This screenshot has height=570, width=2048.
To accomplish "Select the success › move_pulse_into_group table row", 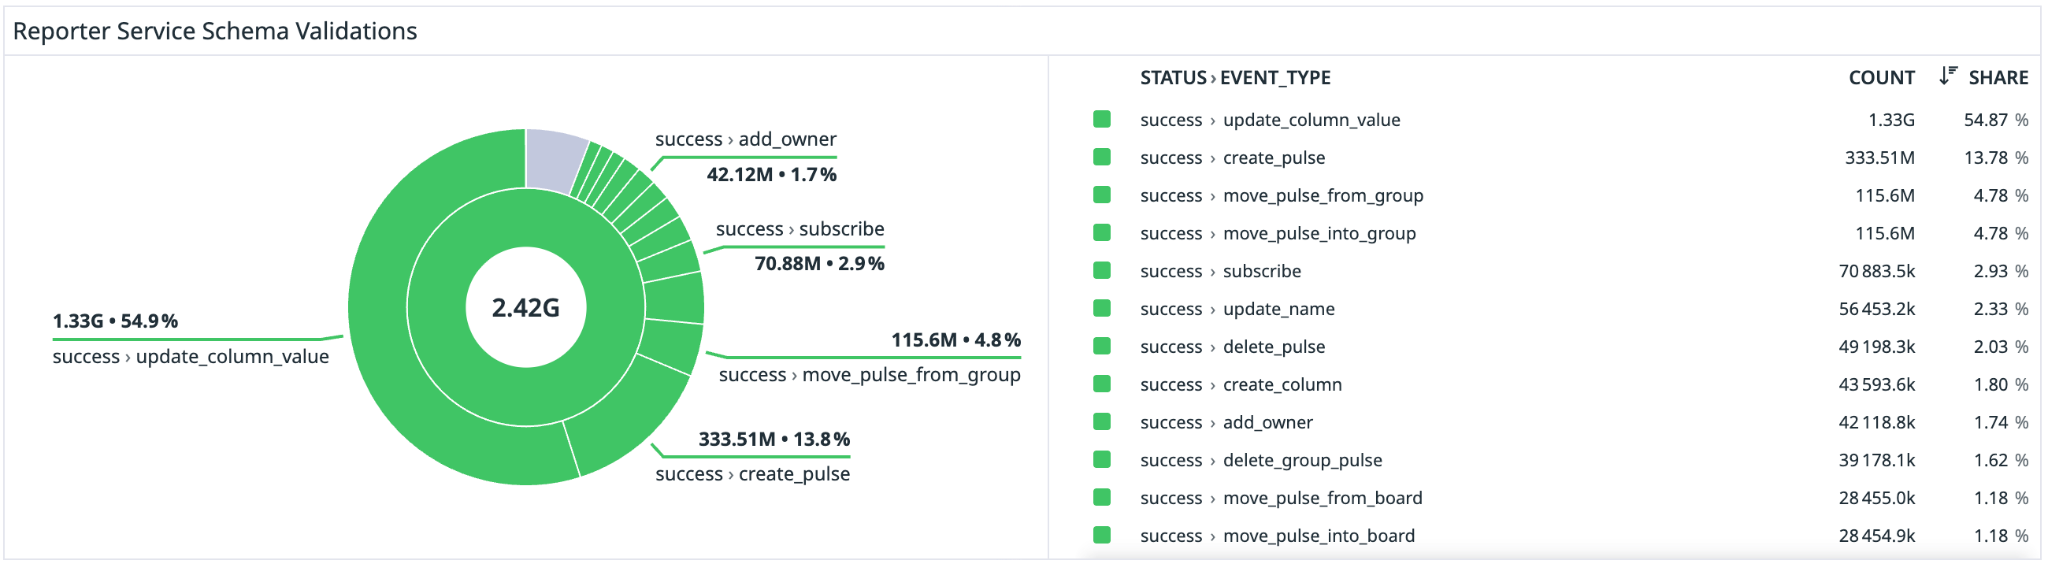I will 1277,234.
